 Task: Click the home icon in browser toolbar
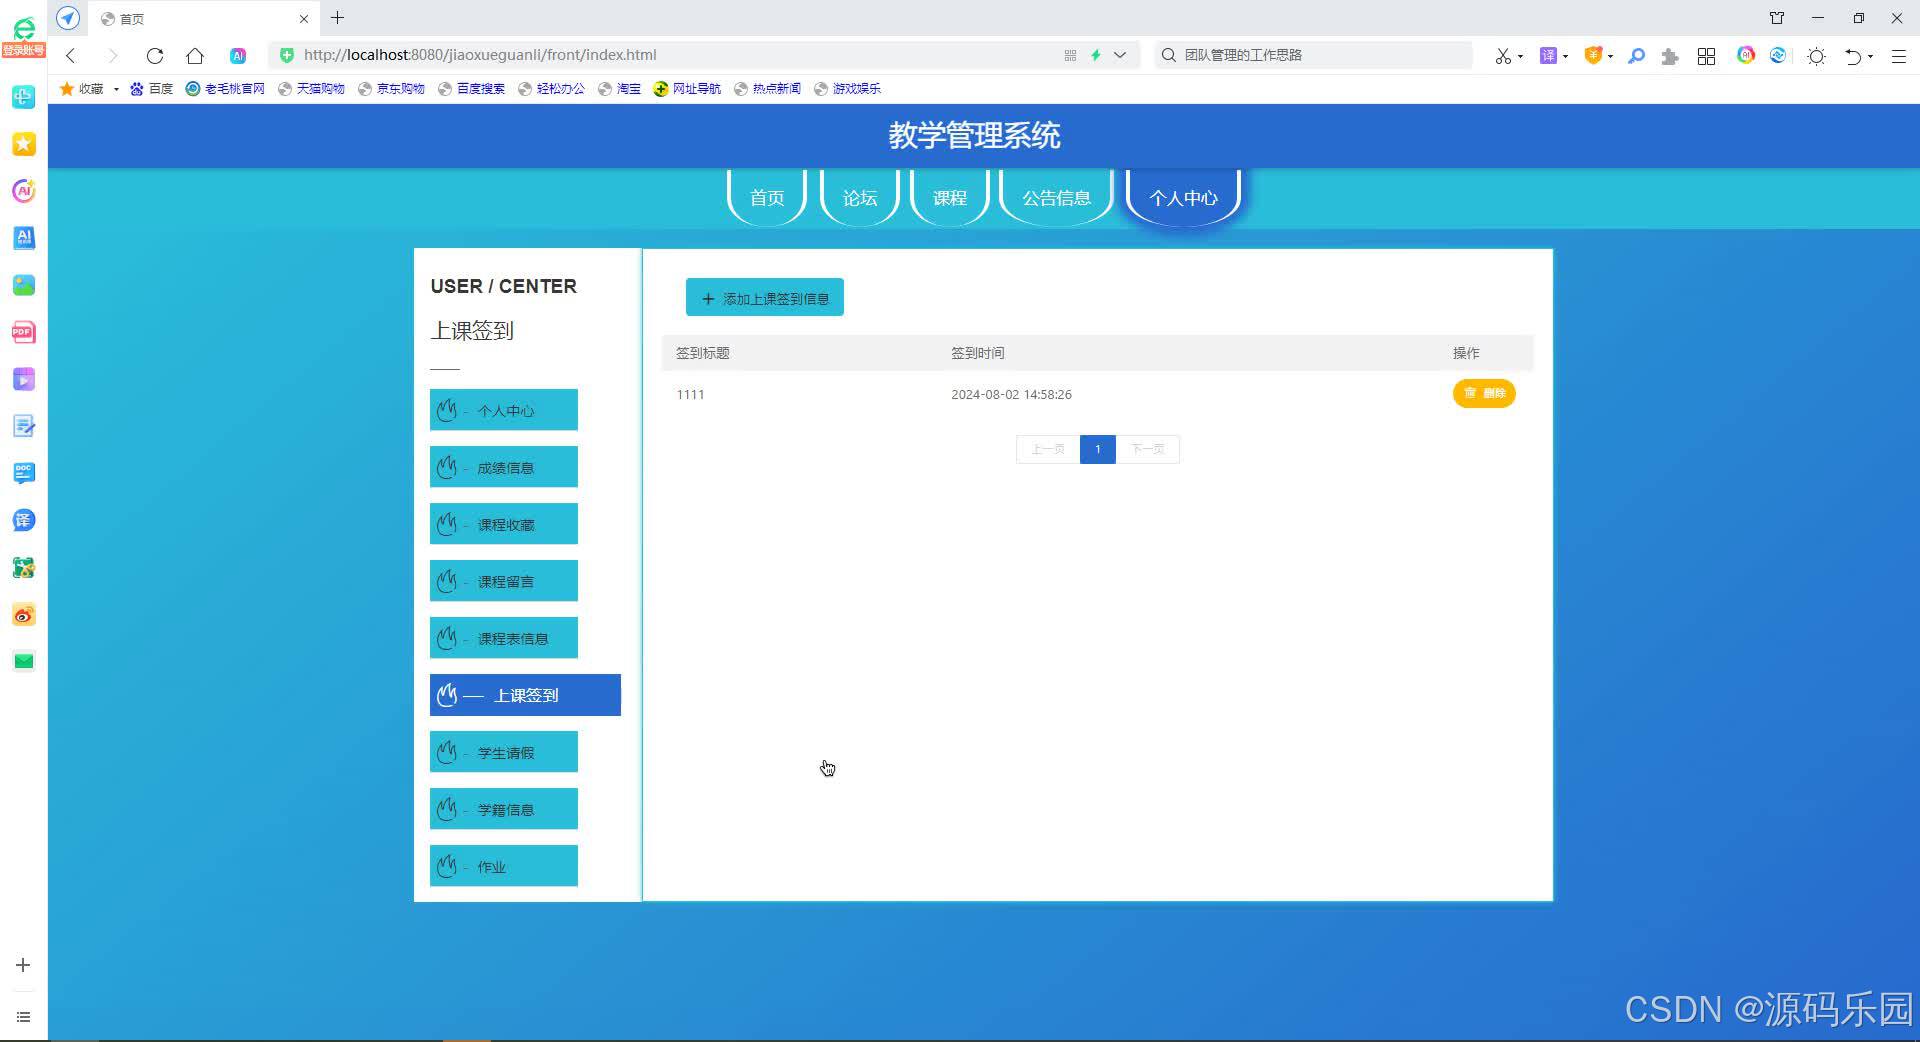pos(195,55)
